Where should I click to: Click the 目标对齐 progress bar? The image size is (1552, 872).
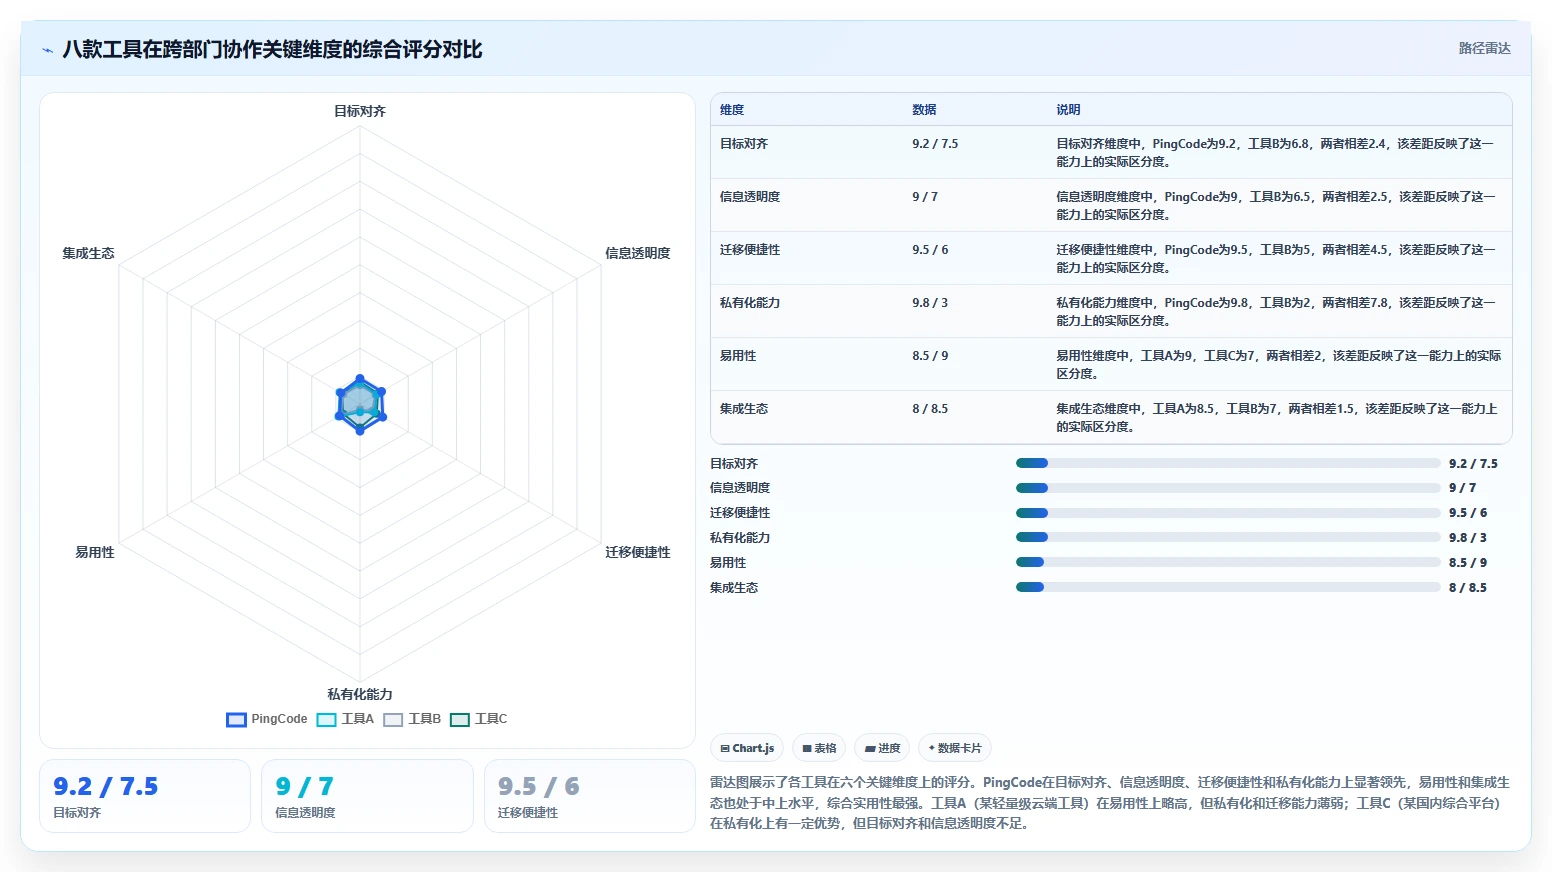coord(1228,463)
